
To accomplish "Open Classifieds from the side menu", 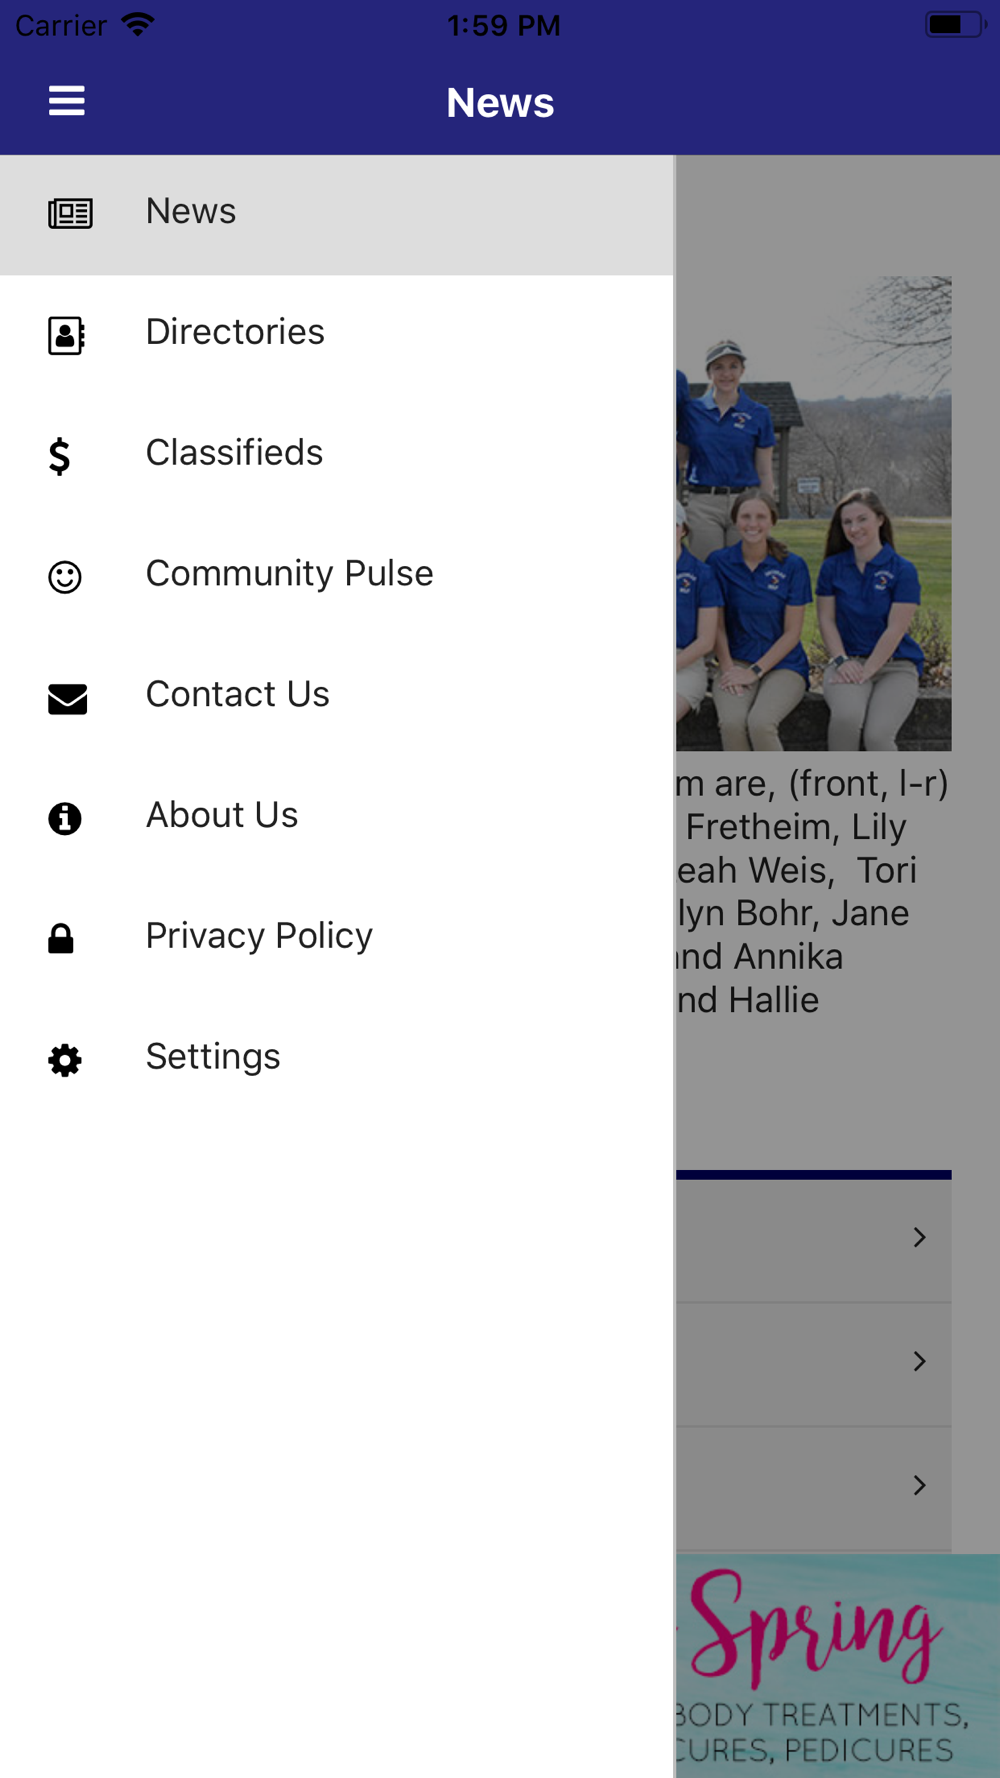I will pos(337,455).
